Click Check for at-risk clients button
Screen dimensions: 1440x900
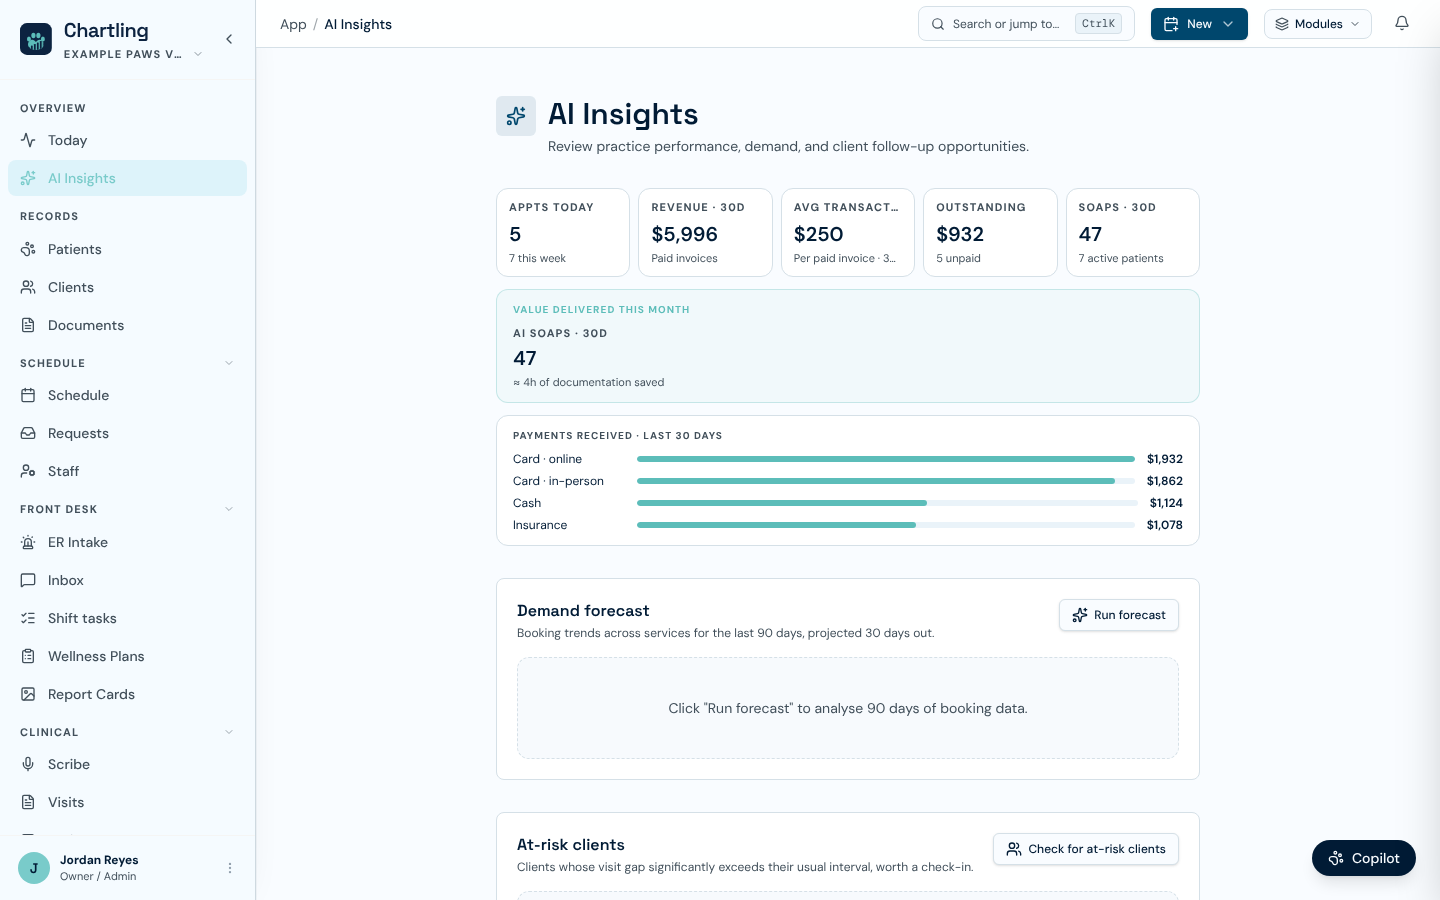(x=1086, y=849)
